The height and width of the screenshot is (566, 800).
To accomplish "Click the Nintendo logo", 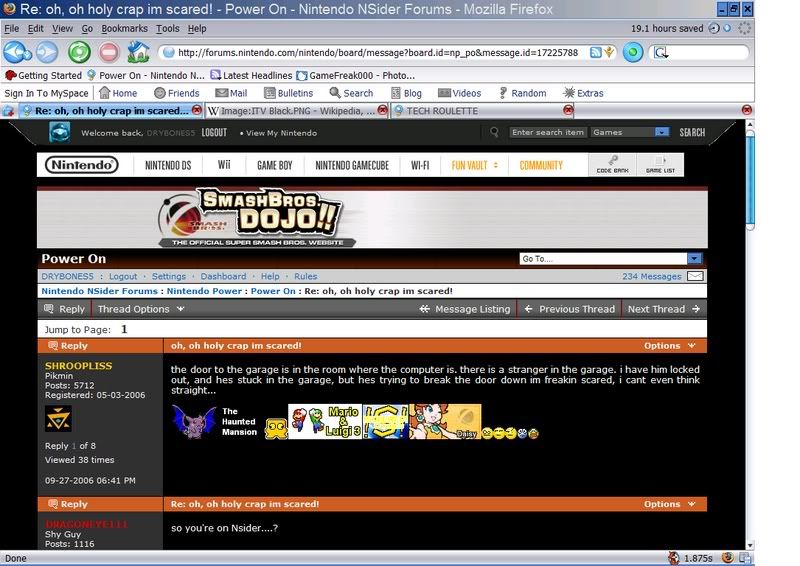I will [82, 165].
